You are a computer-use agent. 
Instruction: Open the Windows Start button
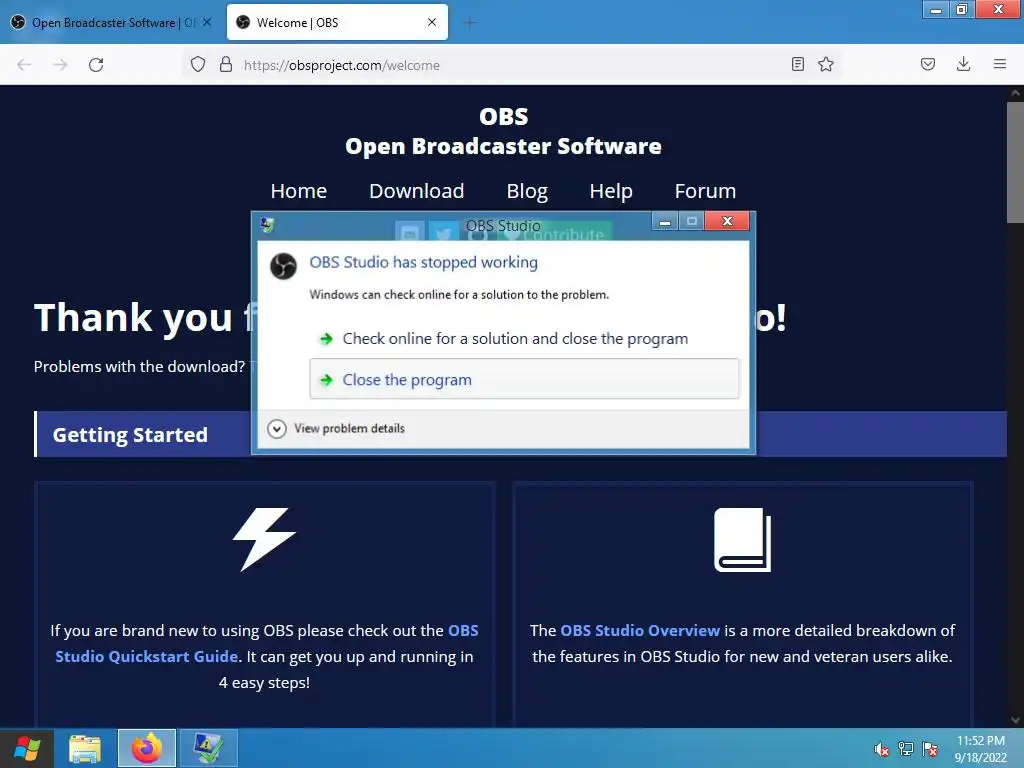tap(27, 748)
